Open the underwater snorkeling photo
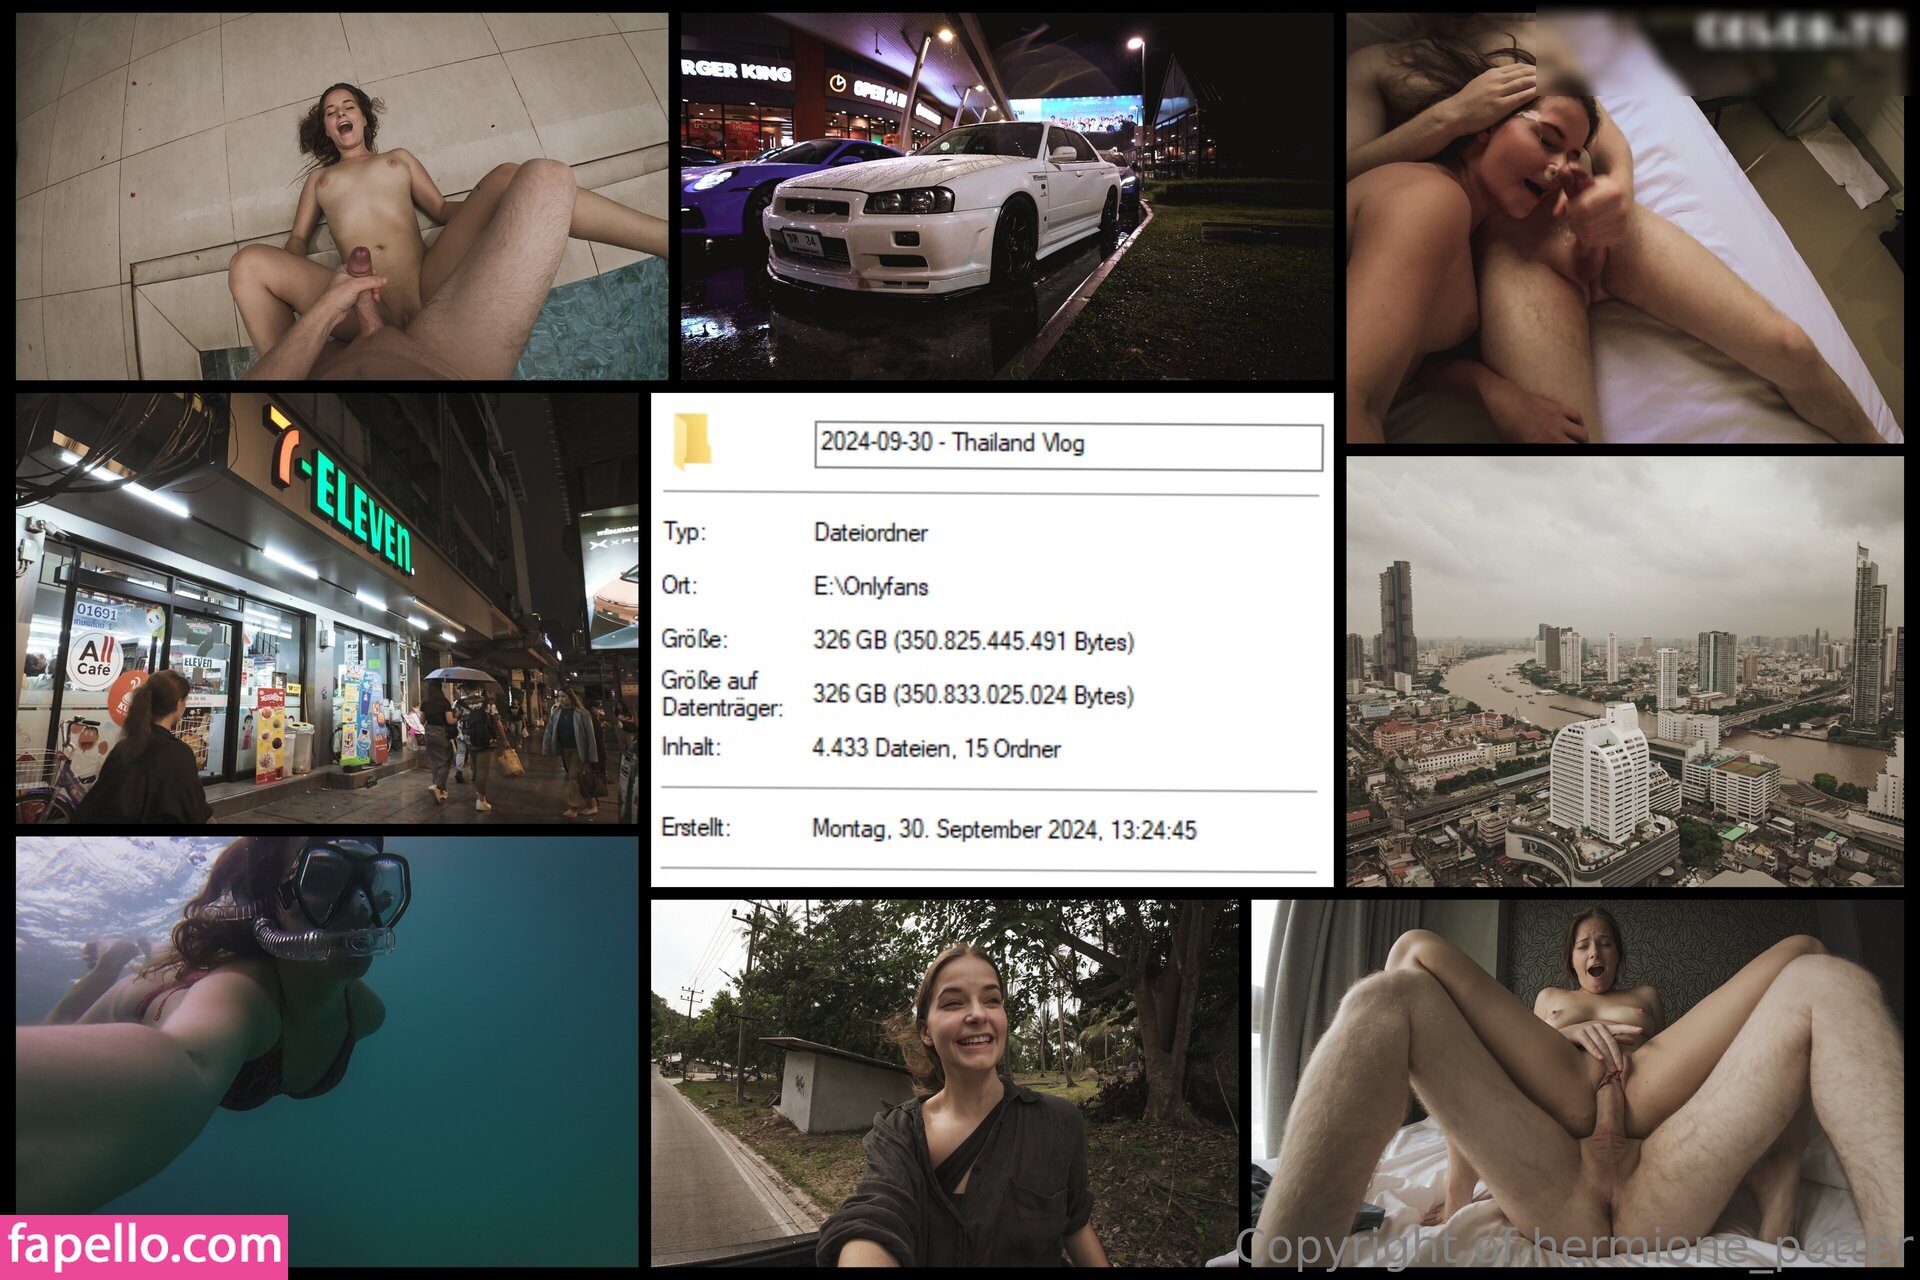The height and width of the screenshot is (1280, 1920). [x=326, y=1050]
